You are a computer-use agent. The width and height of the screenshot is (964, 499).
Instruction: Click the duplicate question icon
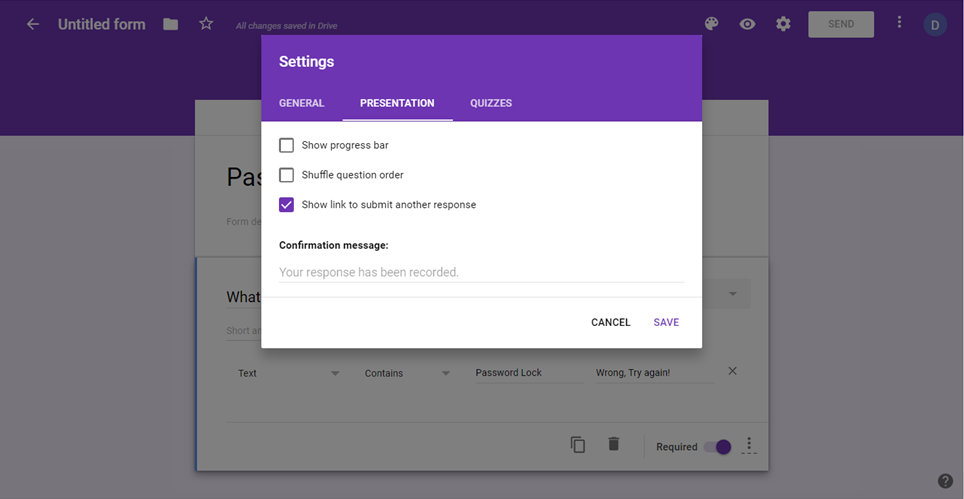point(578,445)
